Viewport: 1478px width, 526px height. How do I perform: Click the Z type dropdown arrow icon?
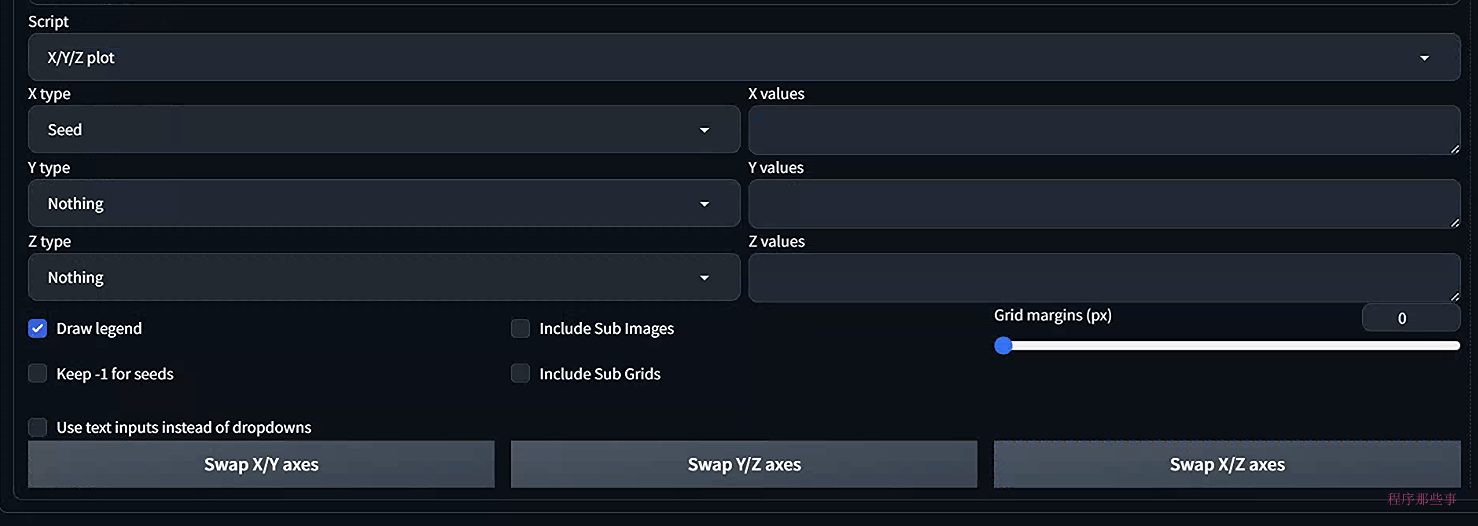(x=704, y=278)
